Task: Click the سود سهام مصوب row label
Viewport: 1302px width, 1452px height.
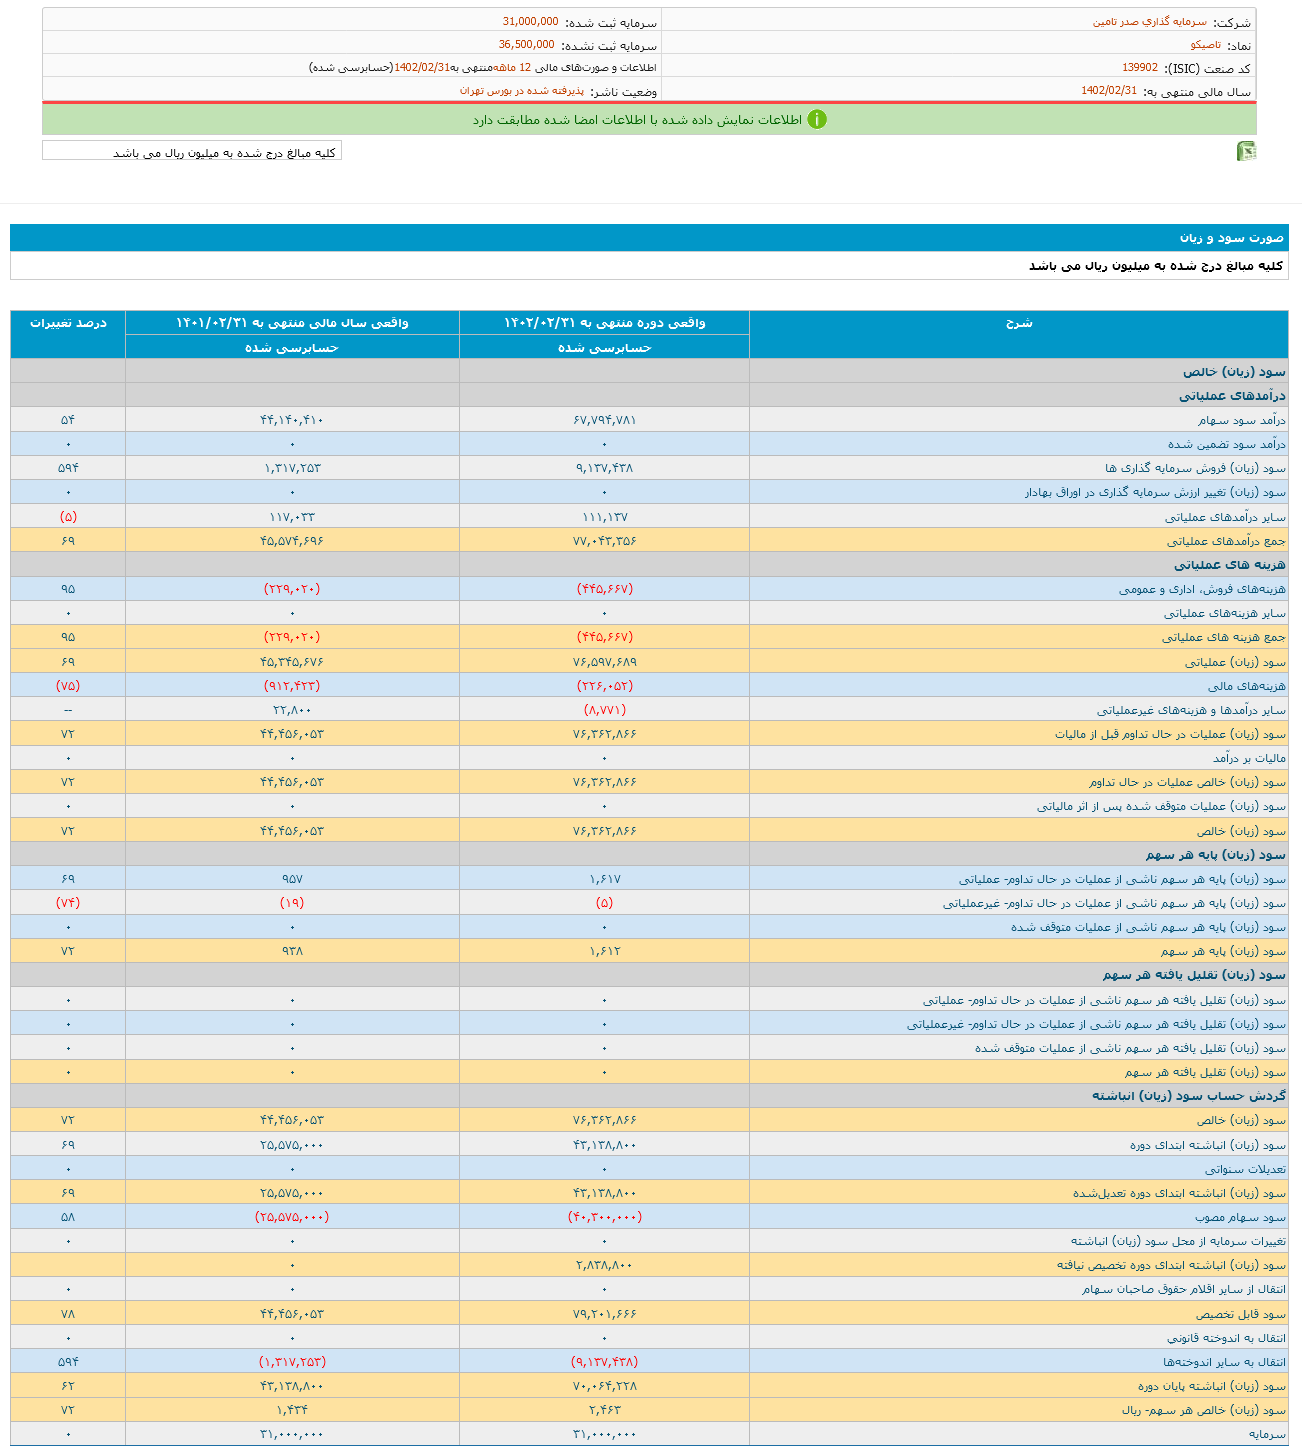Action: (1240, 1217)
